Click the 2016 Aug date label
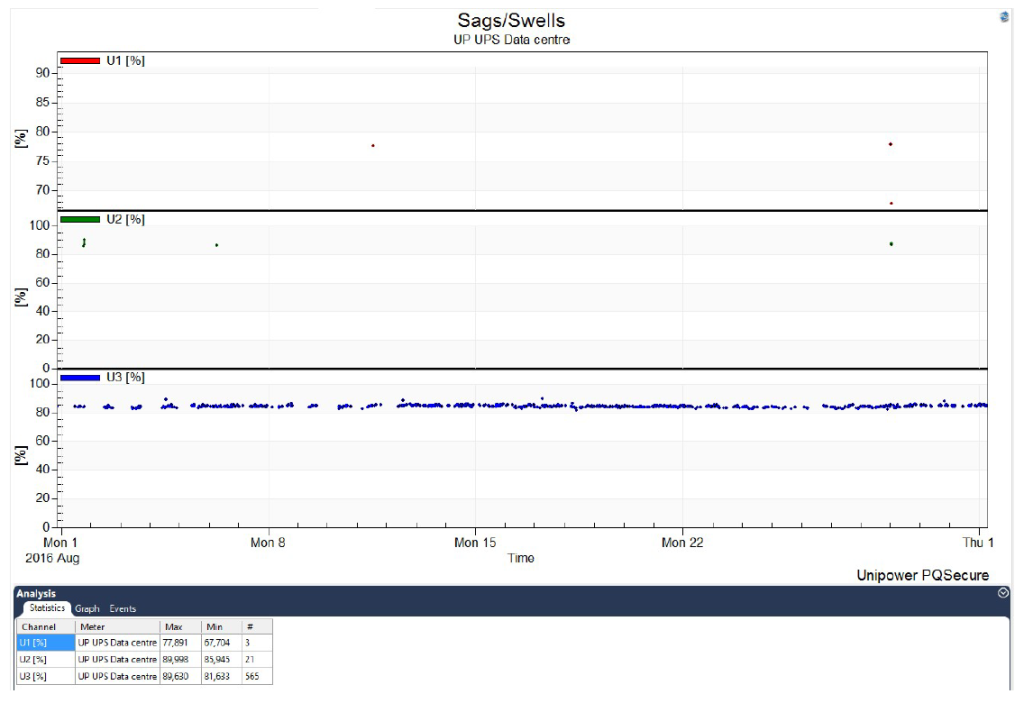The image size is (1024, 703). tap(52, 559)
